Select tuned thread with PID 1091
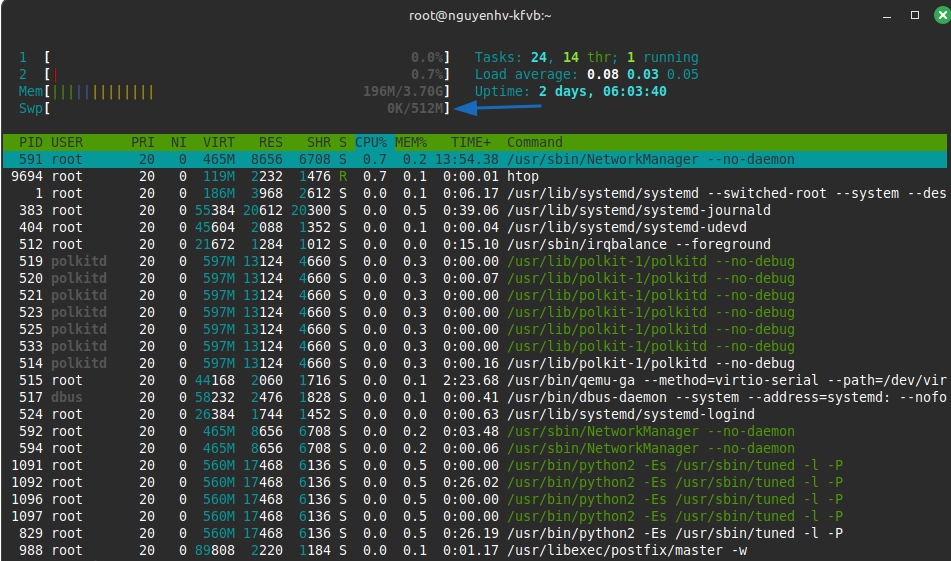 (x=474, y=465)
